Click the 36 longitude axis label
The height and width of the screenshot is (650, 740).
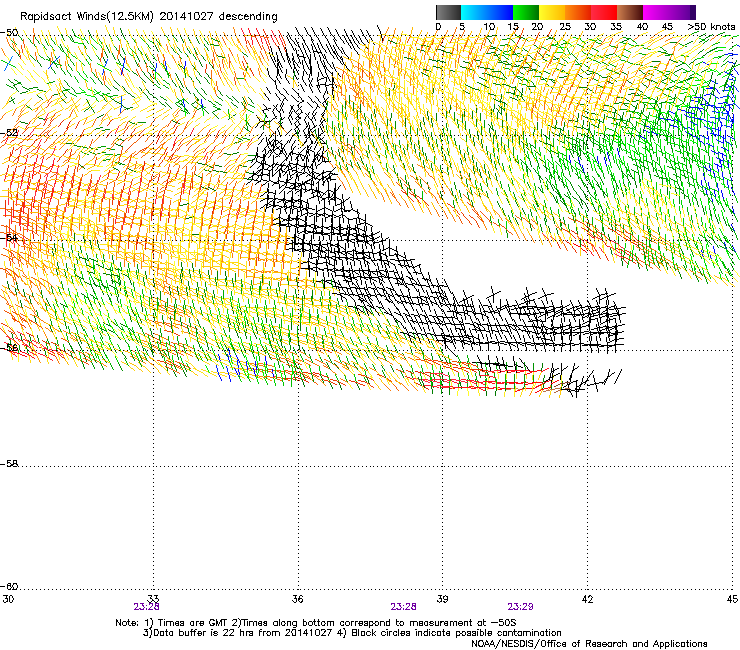pyautogui.click(x=297, y=599)
